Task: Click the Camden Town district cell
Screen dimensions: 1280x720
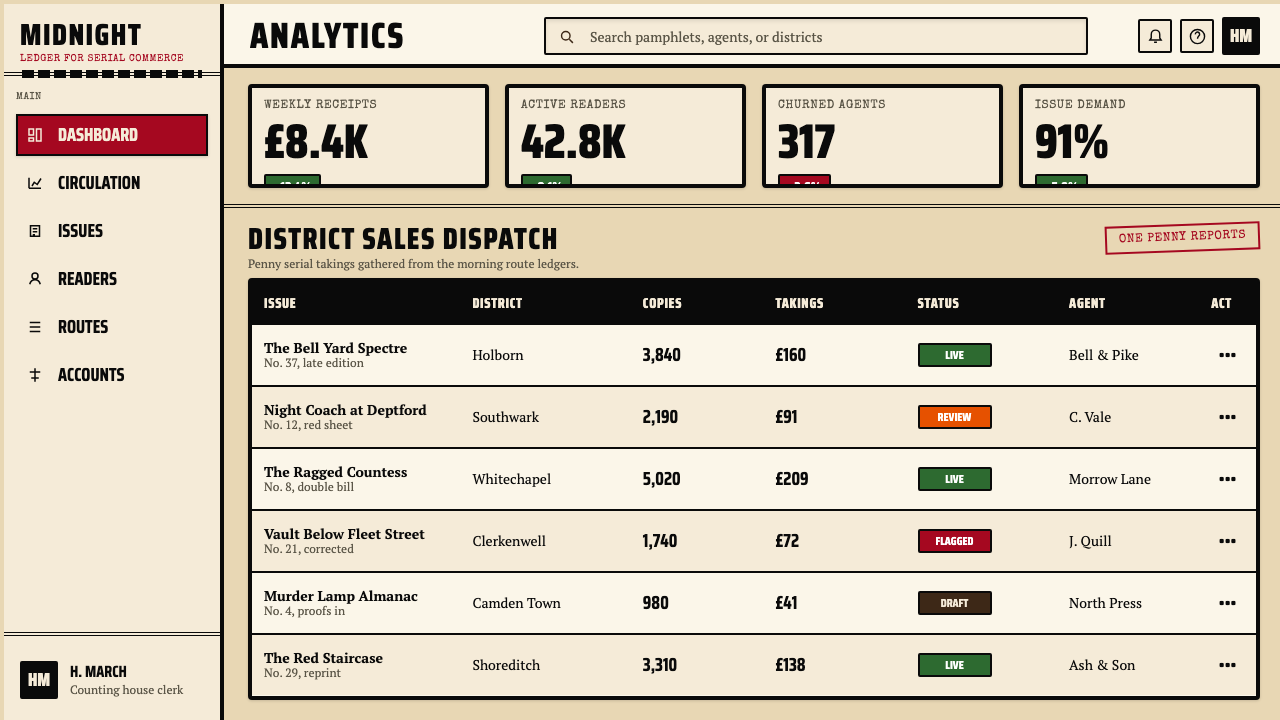Action: point(516,603)
